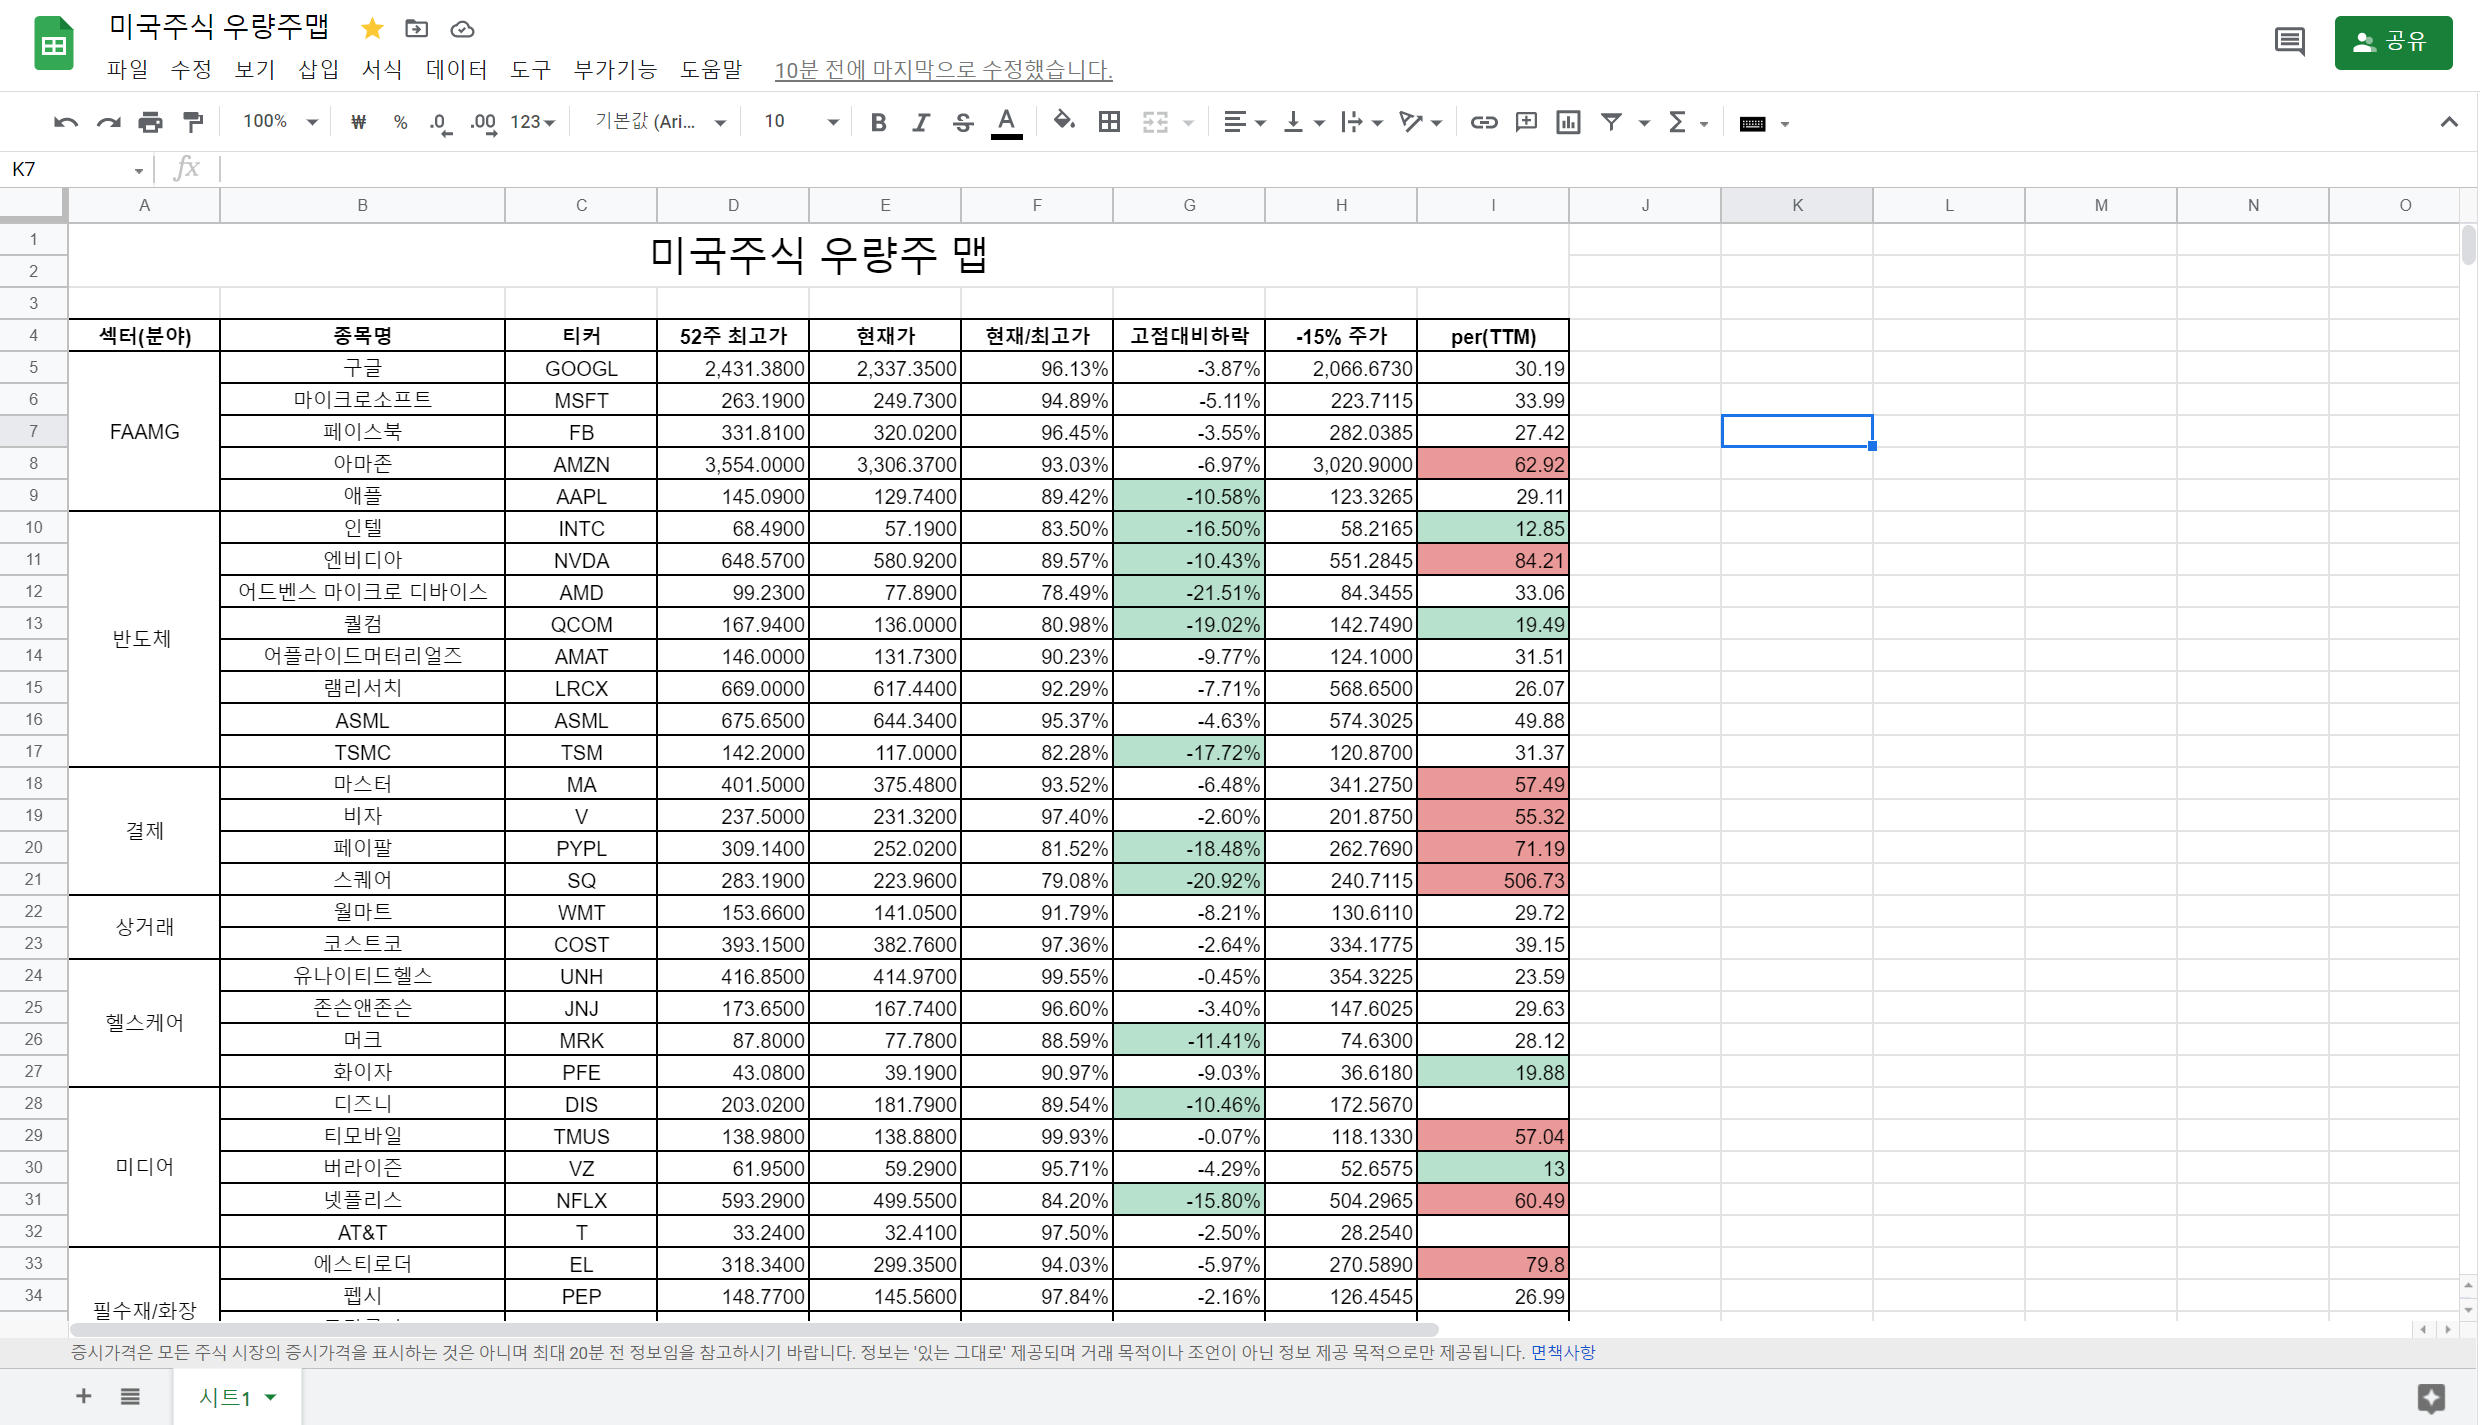Viewport: 2480px width, 1425px height.
Task: Apply percent format
Action: pos(400,122)
